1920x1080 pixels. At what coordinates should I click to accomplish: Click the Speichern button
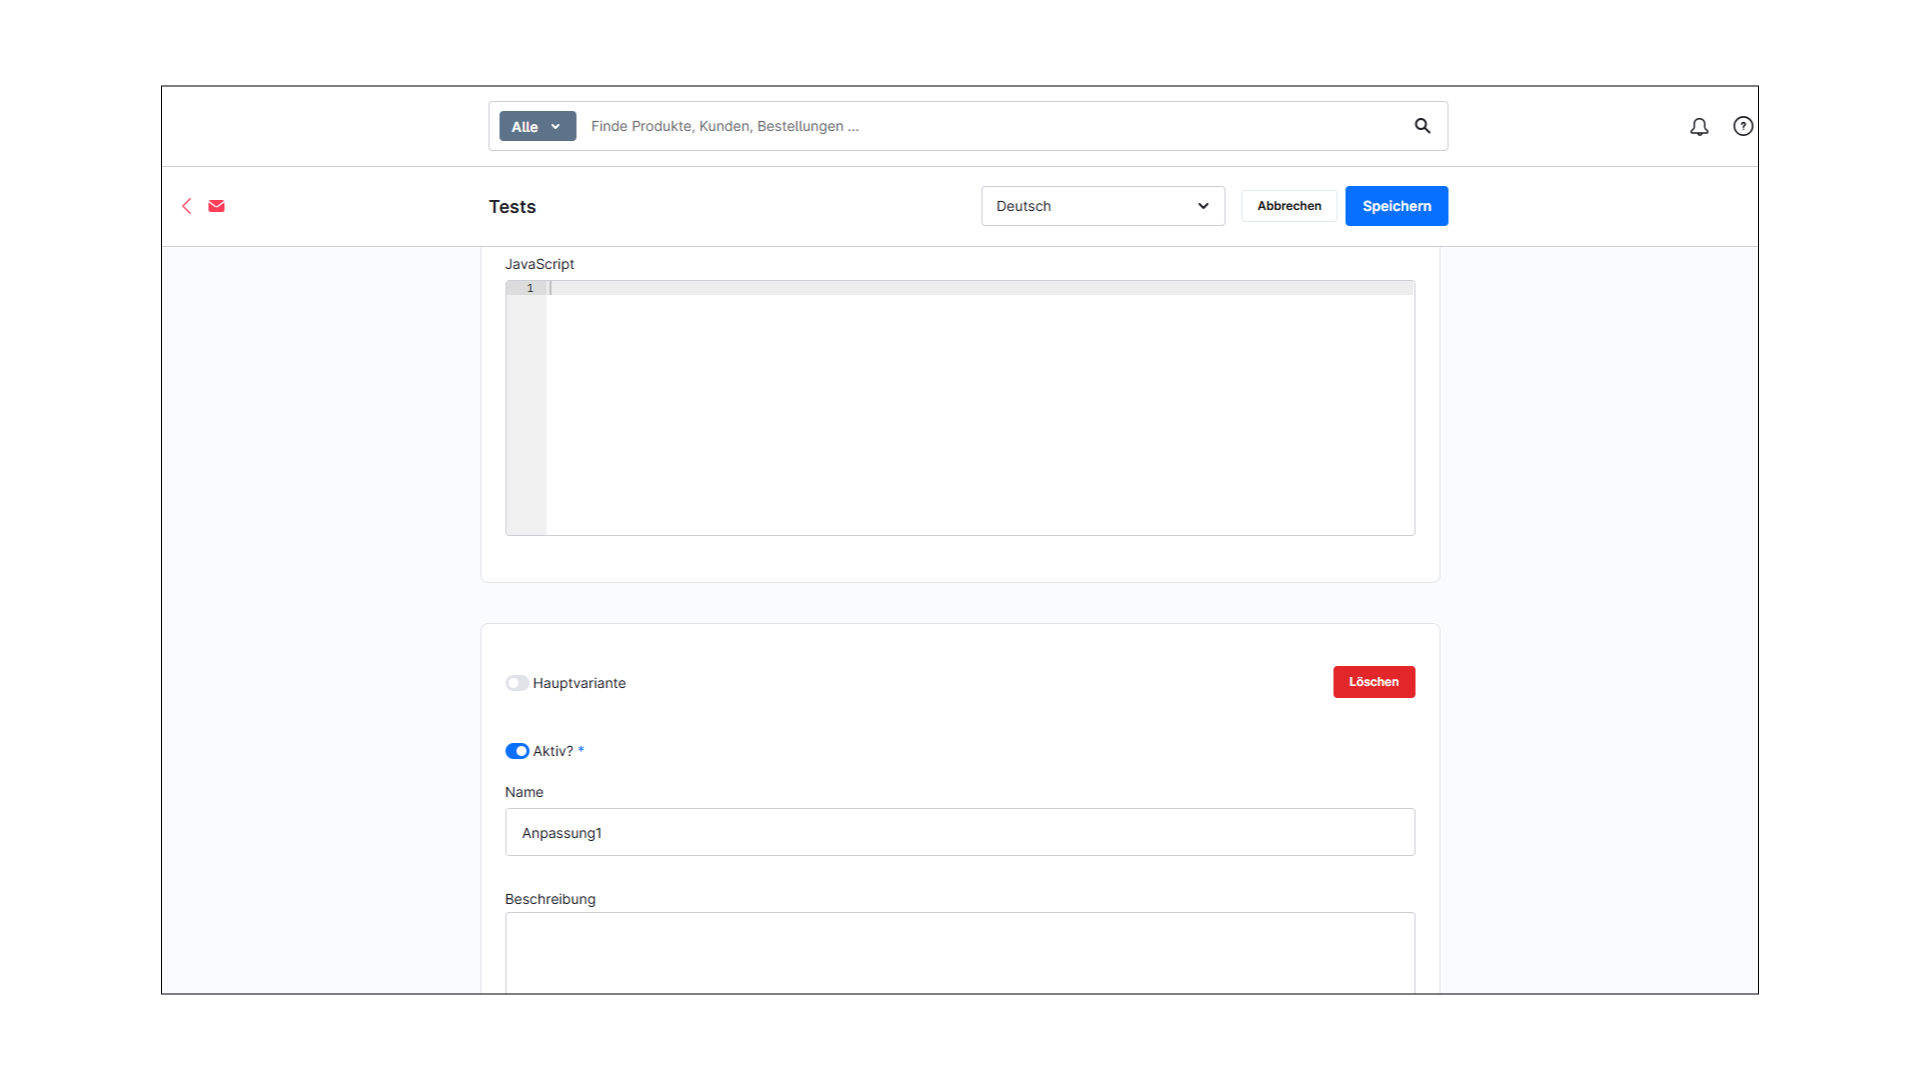pyautogui.click(x=1396, y=206)
